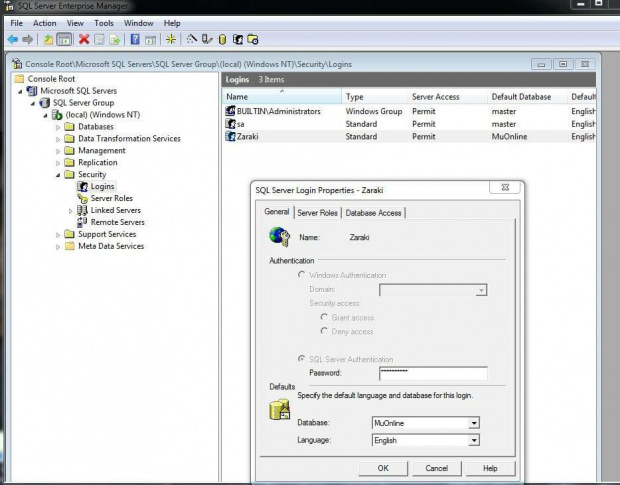Click the Up one level folder icon

coord(48,40)
